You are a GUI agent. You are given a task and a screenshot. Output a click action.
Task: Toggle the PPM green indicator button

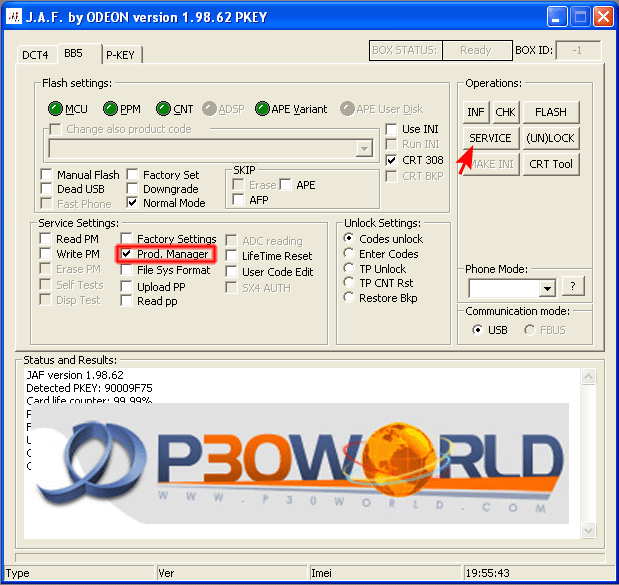click(110, 109)
